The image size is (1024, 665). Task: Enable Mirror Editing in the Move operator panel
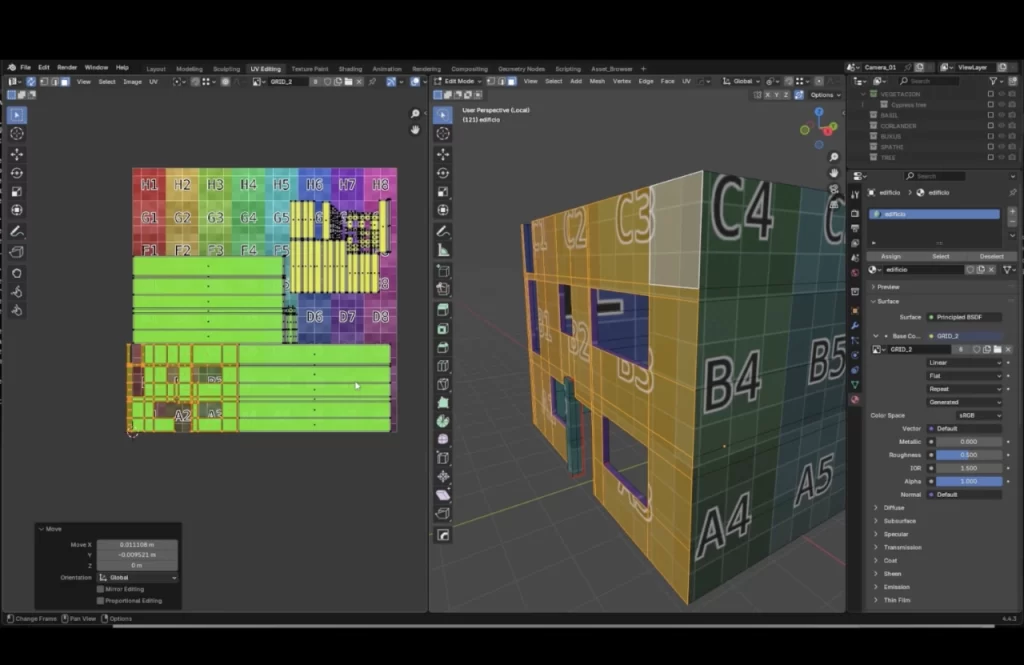(x=100, y=589)
